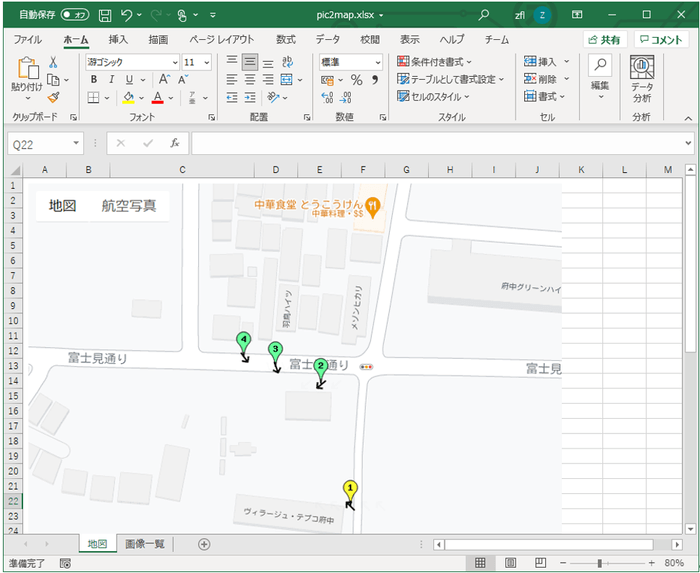Open セルのスタイル dropdown
The height and width of the screenshot is (573, 700).
(433, 96)
